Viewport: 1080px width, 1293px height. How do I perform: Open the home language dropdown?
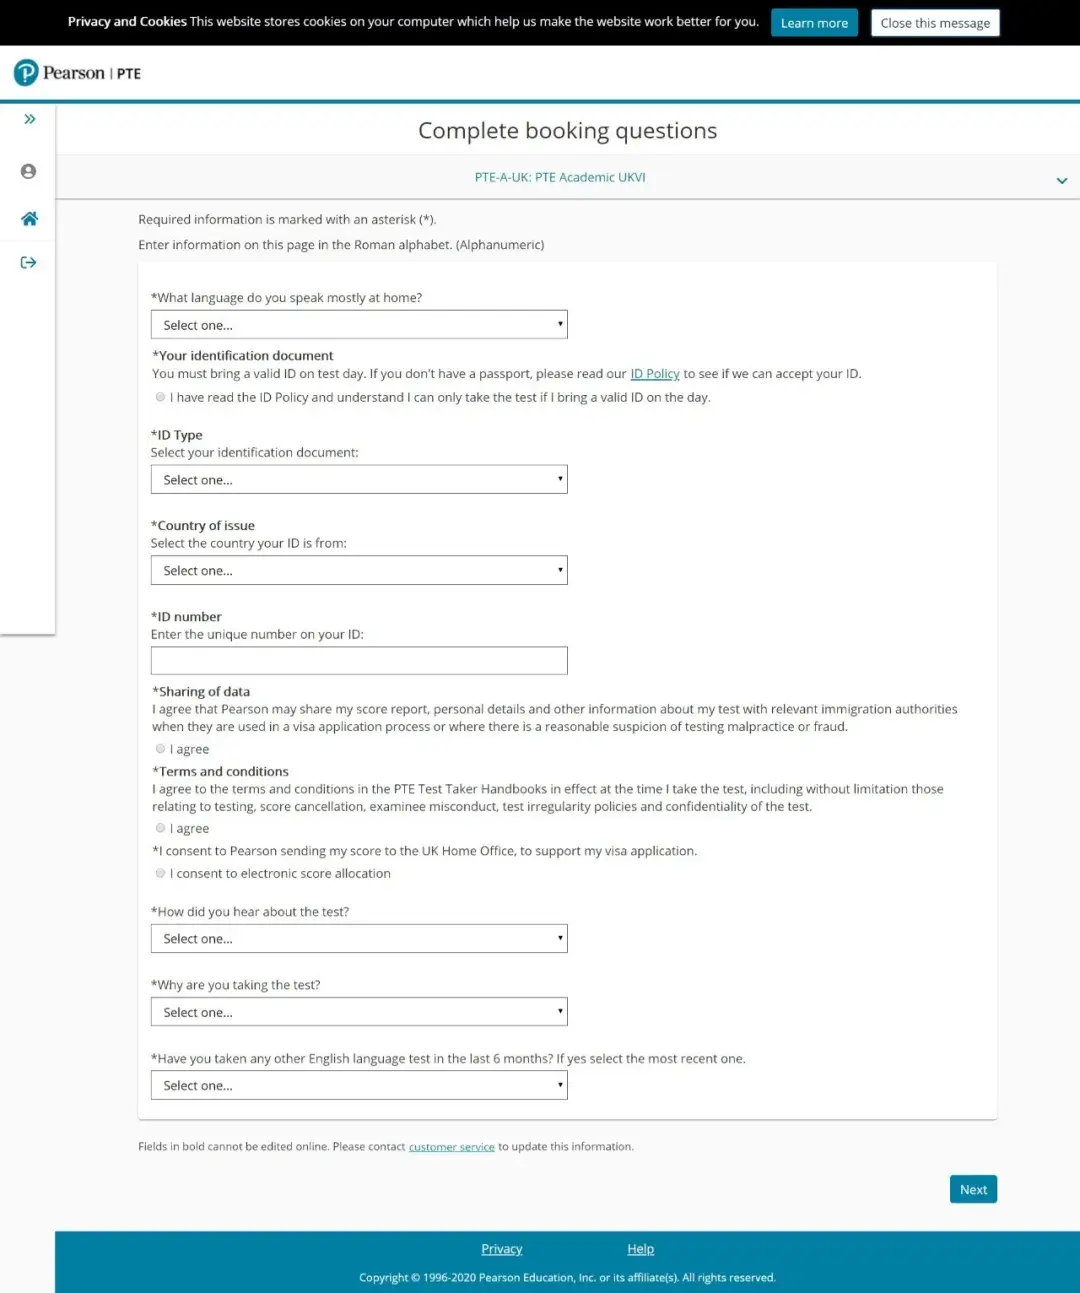tap(359, 325)
